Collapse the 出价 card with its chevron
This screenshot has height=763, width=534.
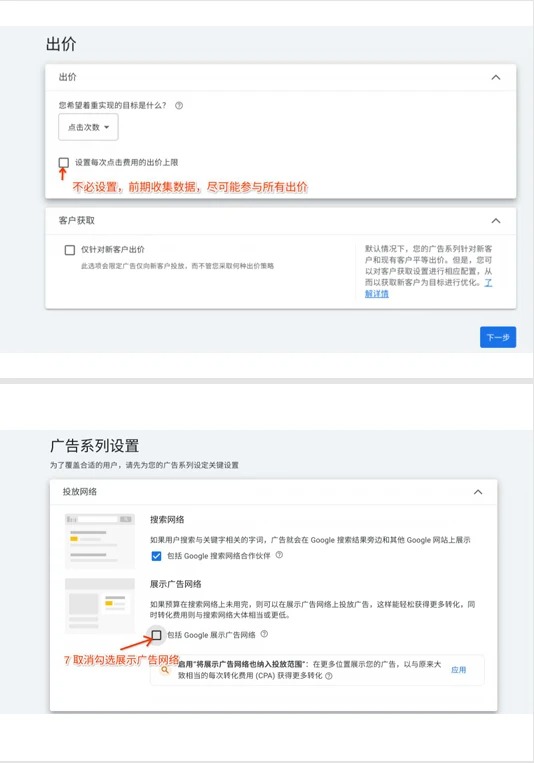click(x=496, y=77)
